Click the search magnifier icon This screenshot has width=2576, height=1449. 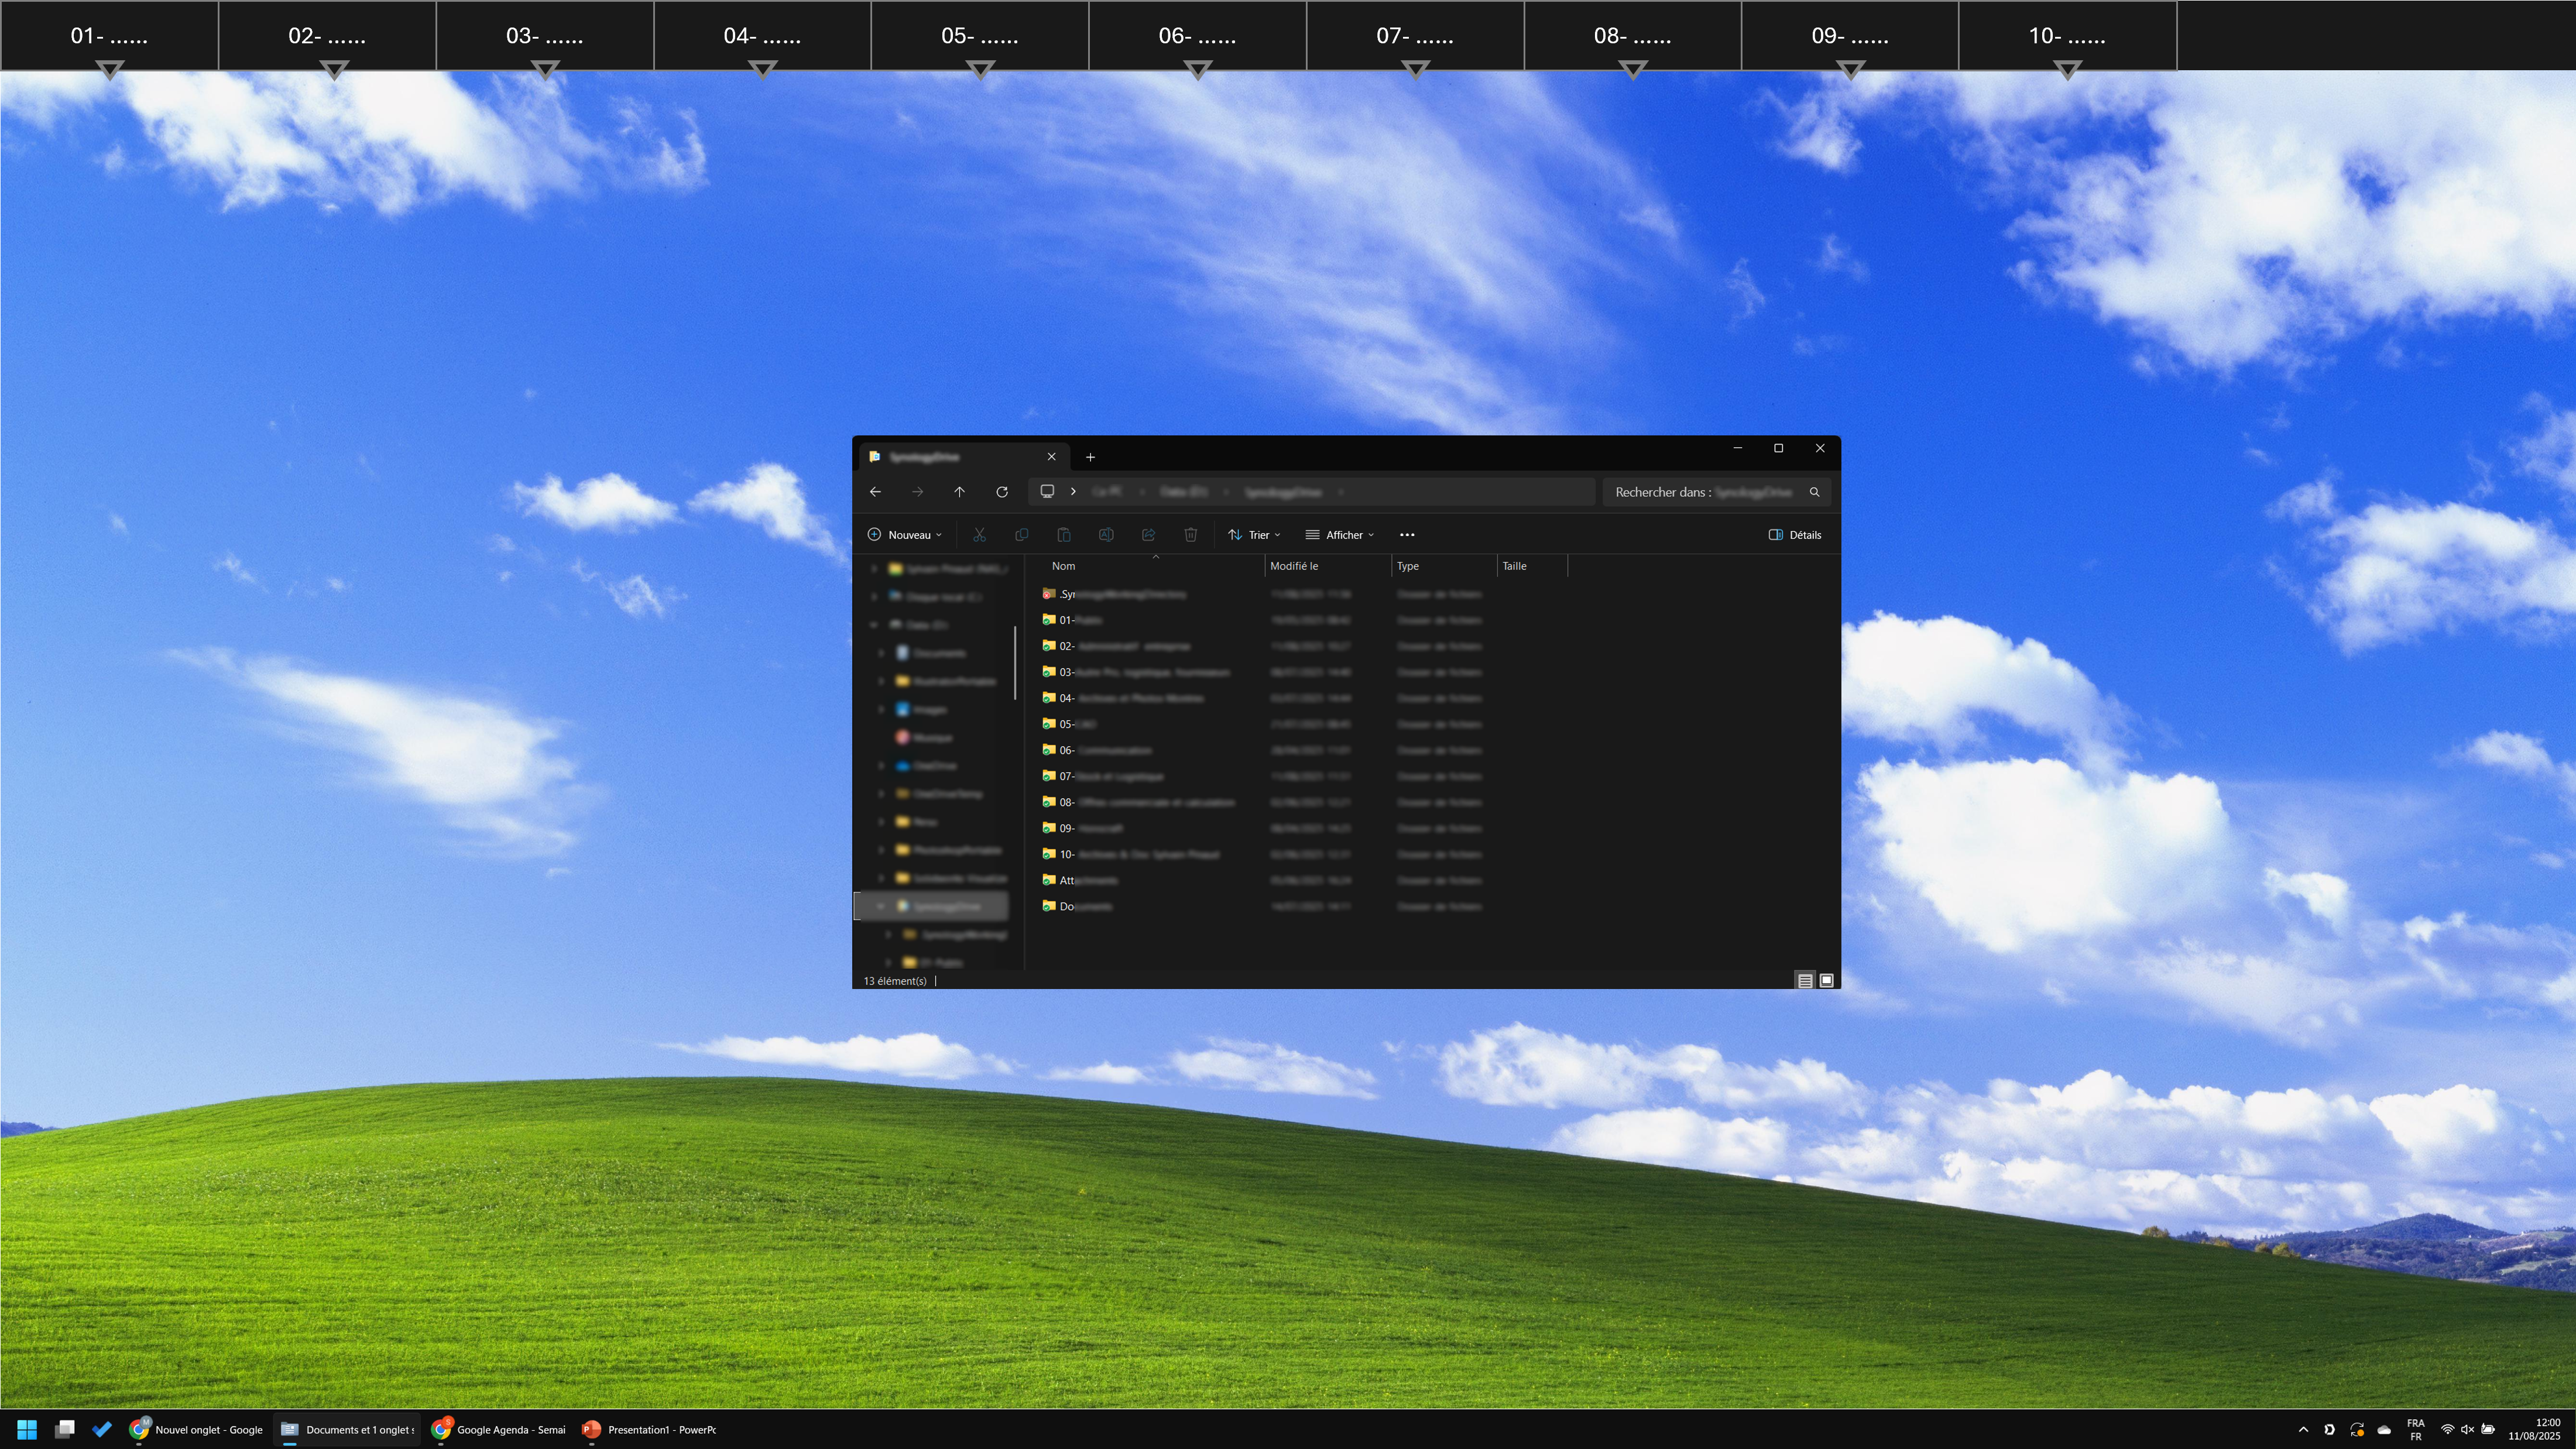1814,492
